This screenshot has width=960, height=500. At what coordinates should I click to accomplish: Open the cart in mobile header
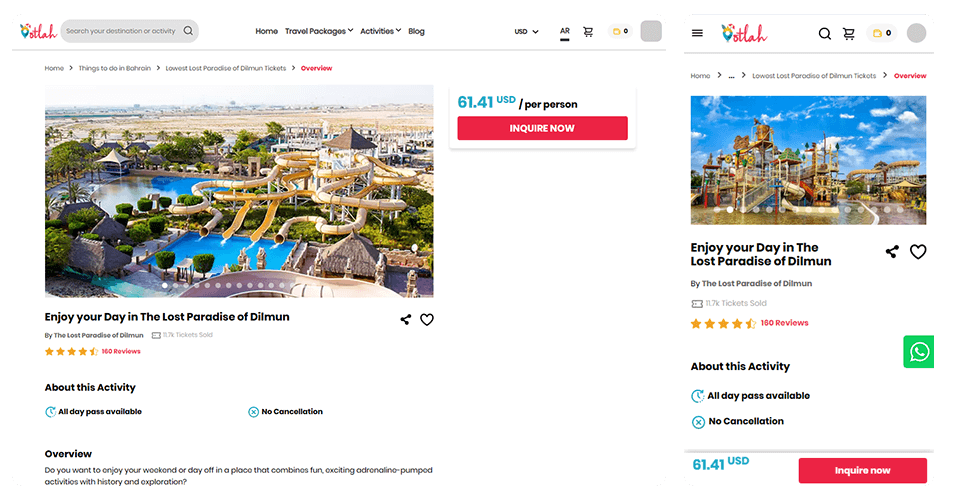tap(849, 34)
